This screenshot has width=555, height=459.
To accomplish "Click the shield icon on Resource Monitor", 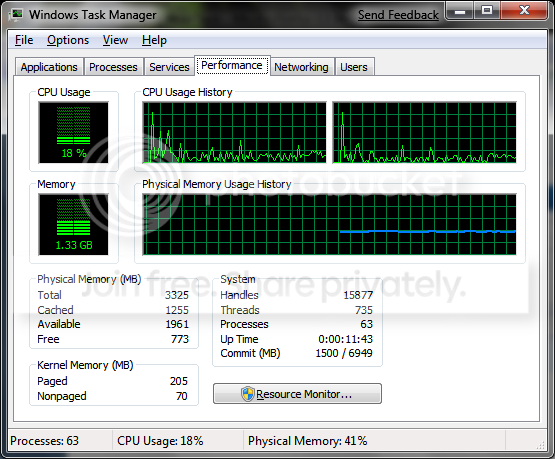I will click(248, 394).
